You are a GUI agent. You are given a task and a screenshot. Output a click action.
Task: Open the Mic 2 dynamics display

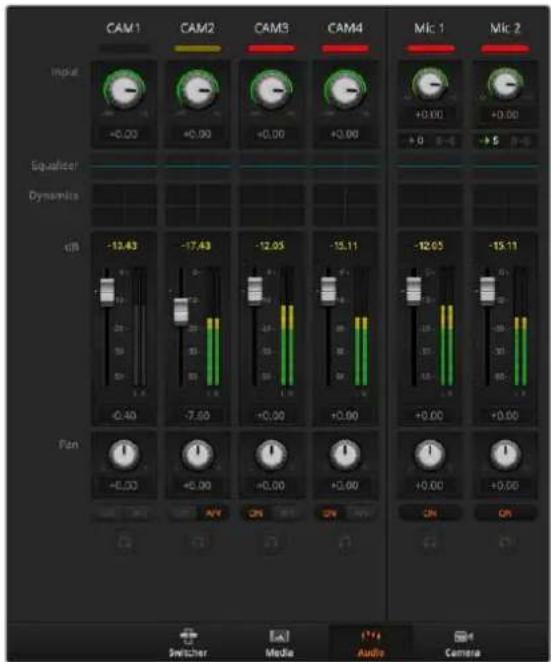[505, 204]
